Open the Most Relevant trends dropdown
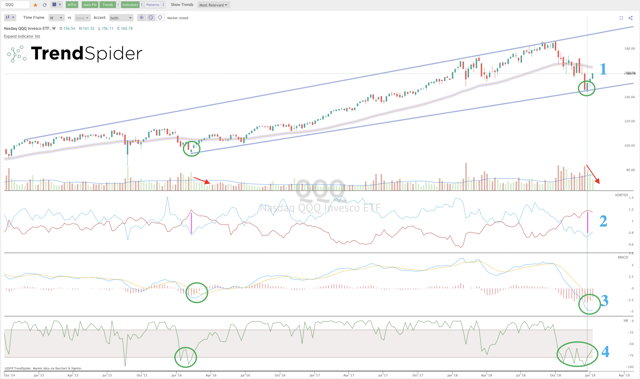 [x=214, y=5]
